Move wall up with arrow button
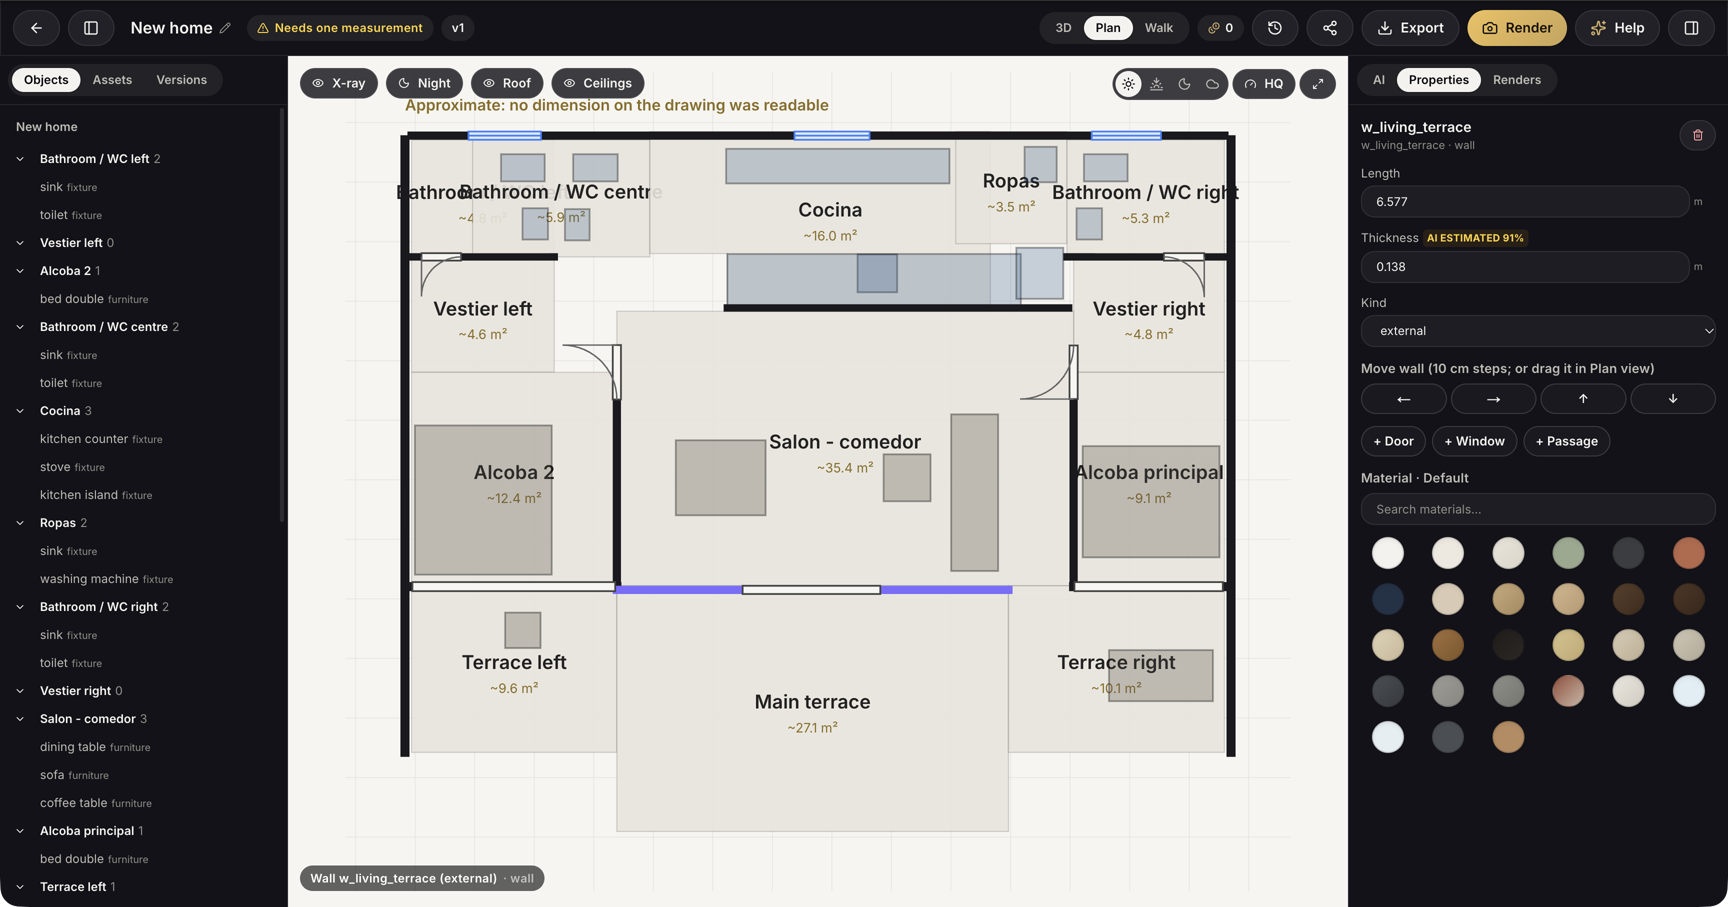Viewport: 1728px width, 907px height. [x=1583, y=399]
